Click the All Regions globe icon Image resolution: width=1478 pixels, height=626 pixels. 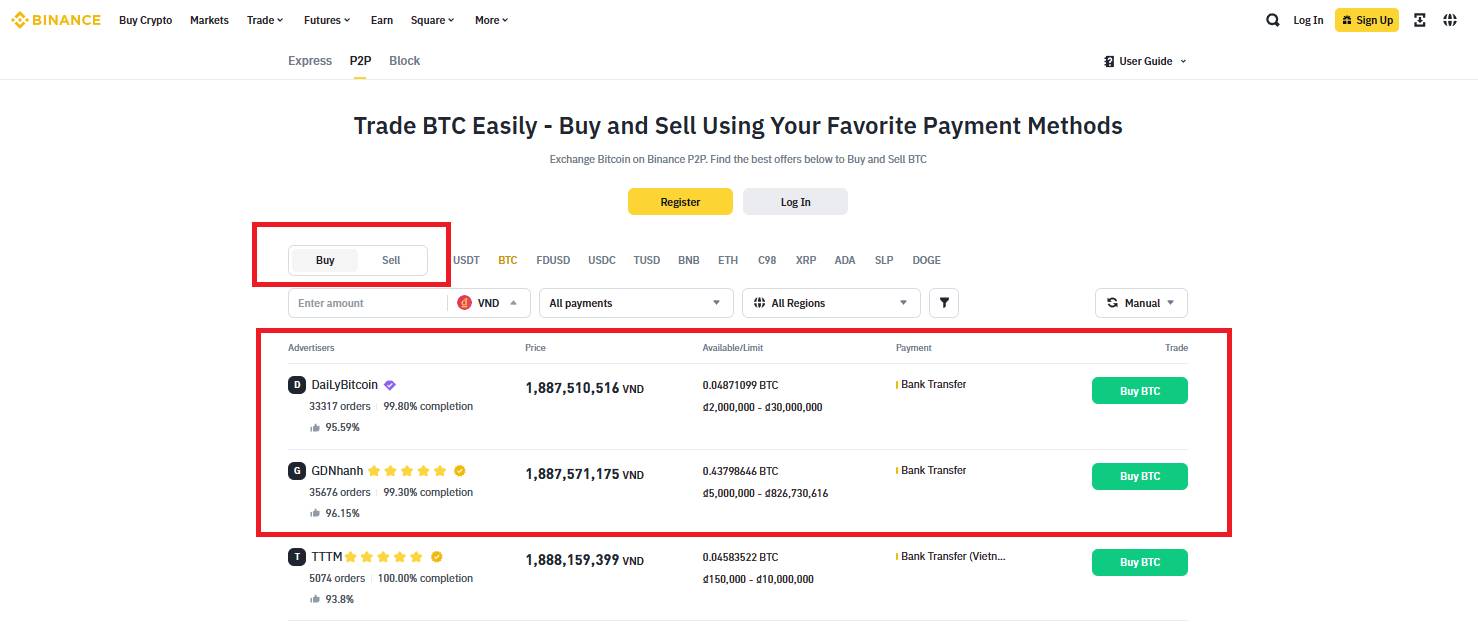click(x=759, y=303)
